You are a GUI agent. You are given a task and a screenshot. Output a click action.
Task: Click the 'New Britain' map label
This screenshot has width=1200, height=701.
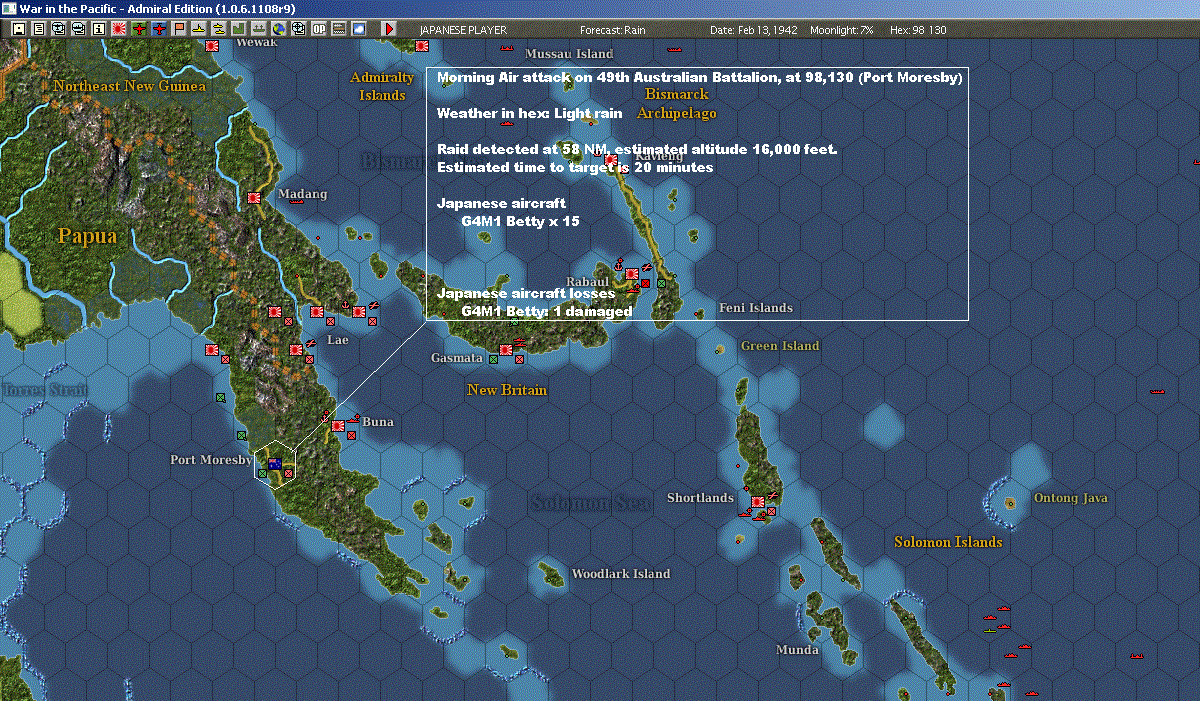(x=507, y=390)
